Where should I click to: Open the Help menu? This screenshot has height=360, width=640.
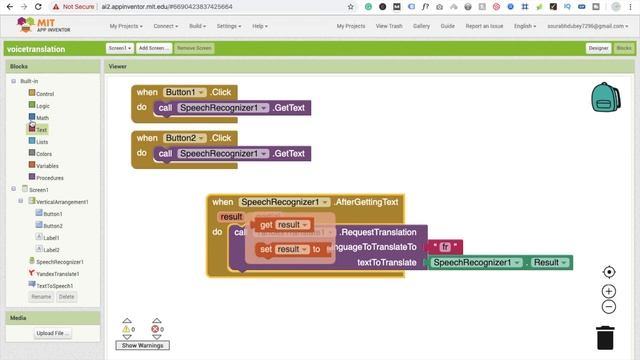(260, 26)
